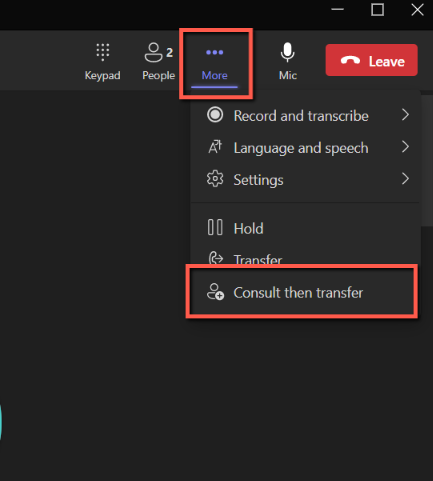
Task: Select the Transfer menu entry text
Action: (258, 259)
